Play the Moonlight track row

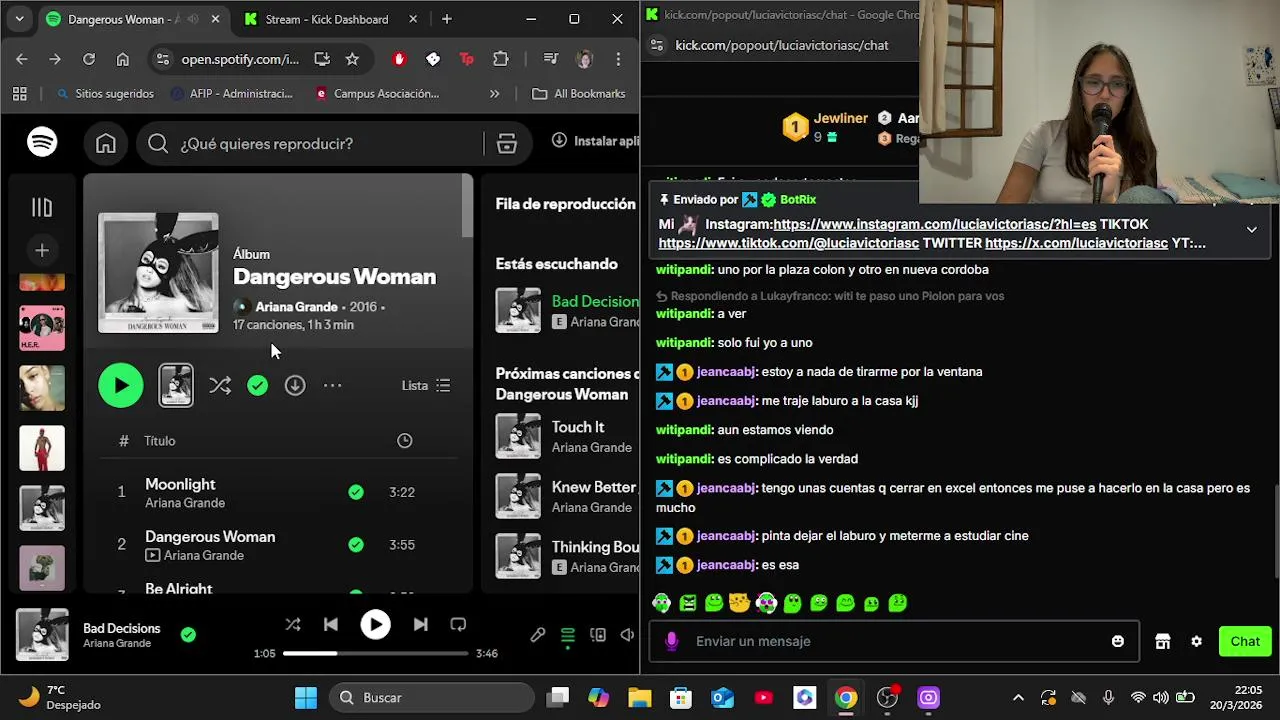coord(278,492)
